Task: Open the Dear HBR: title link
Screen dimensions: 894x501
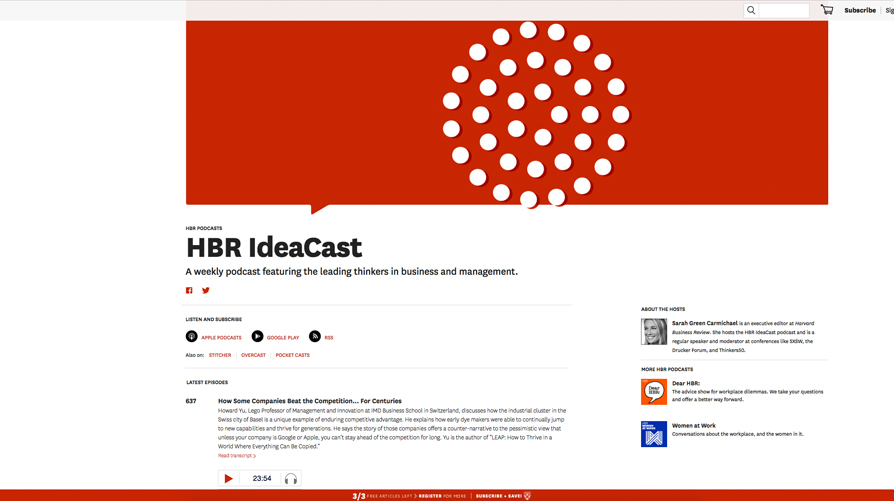Action: (686, 384)
